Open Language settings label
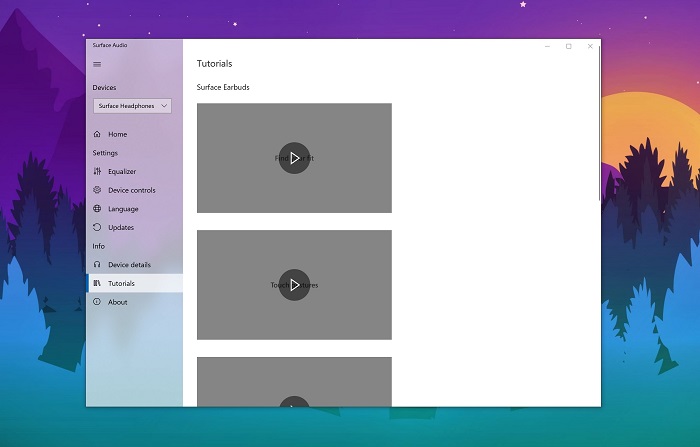Screen dimensions: 700x447 pos(123,209)
